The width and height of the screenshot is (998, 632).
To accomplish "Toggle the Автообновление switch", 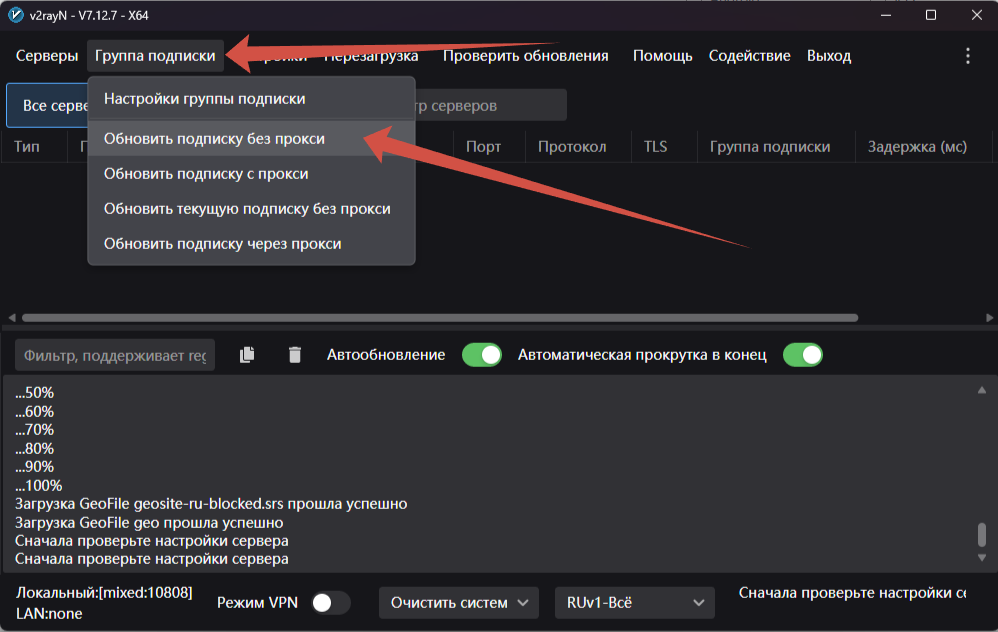I will (x=482, y=355).
